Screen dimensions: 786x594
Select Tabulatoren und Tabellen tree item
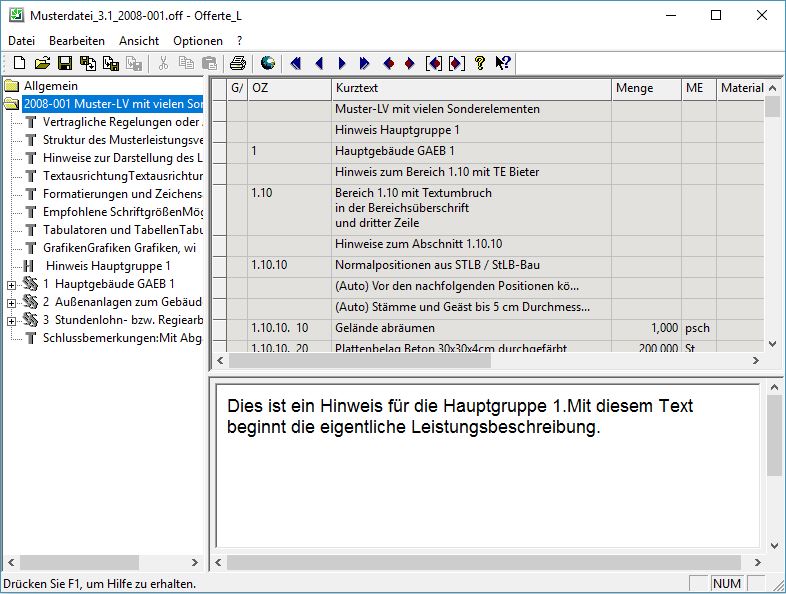[x=122, y=230]
